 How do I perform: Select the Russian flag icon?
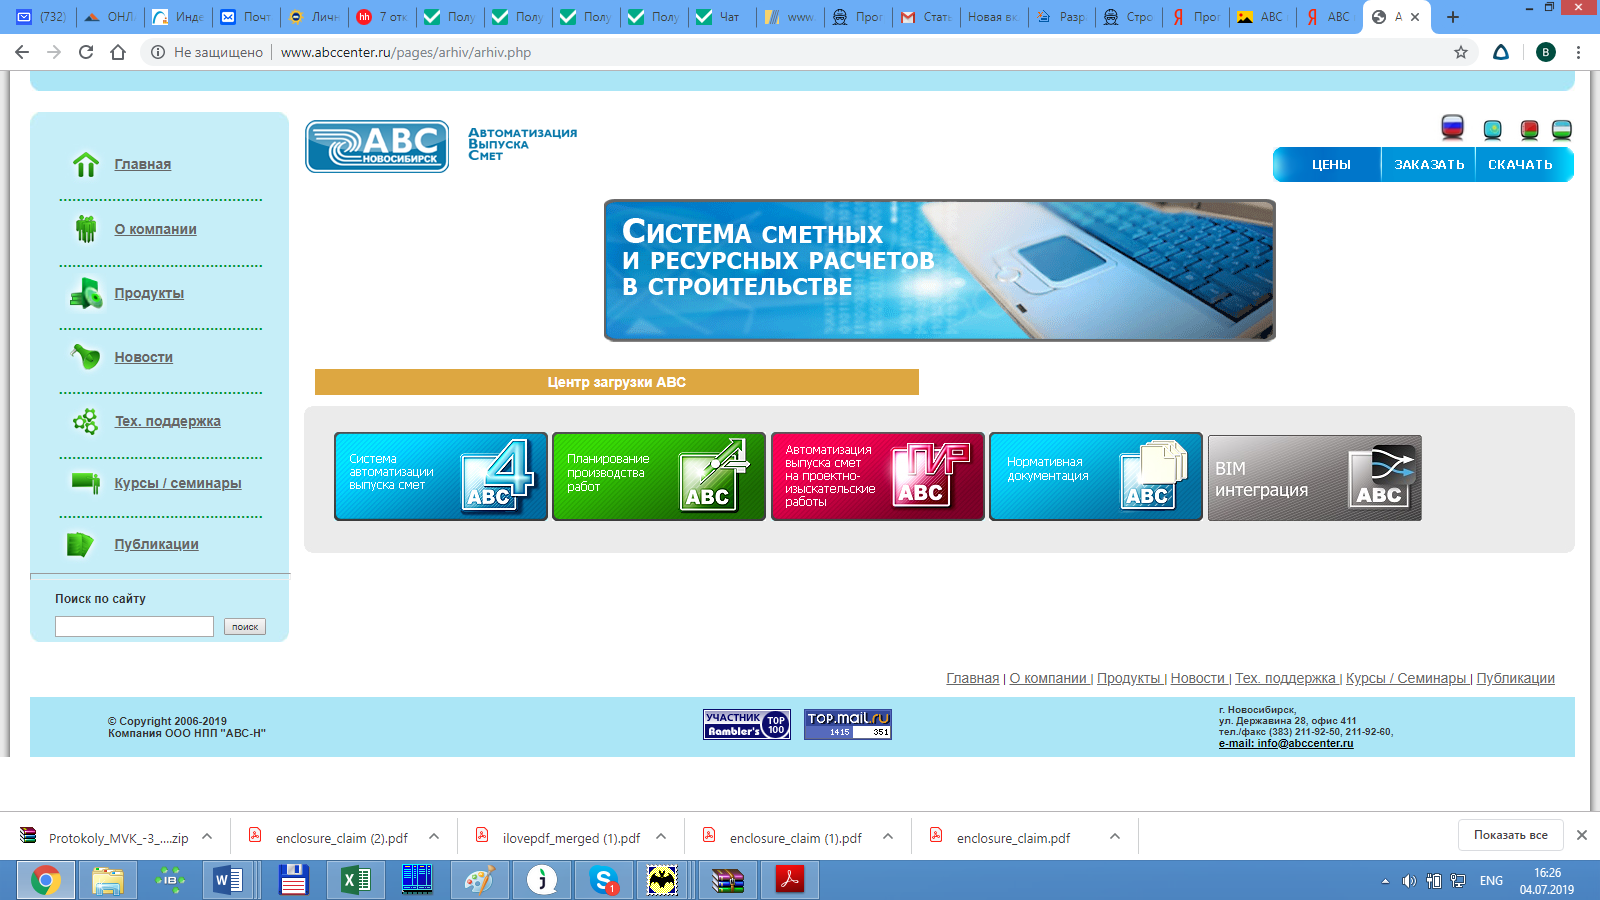1452,128
